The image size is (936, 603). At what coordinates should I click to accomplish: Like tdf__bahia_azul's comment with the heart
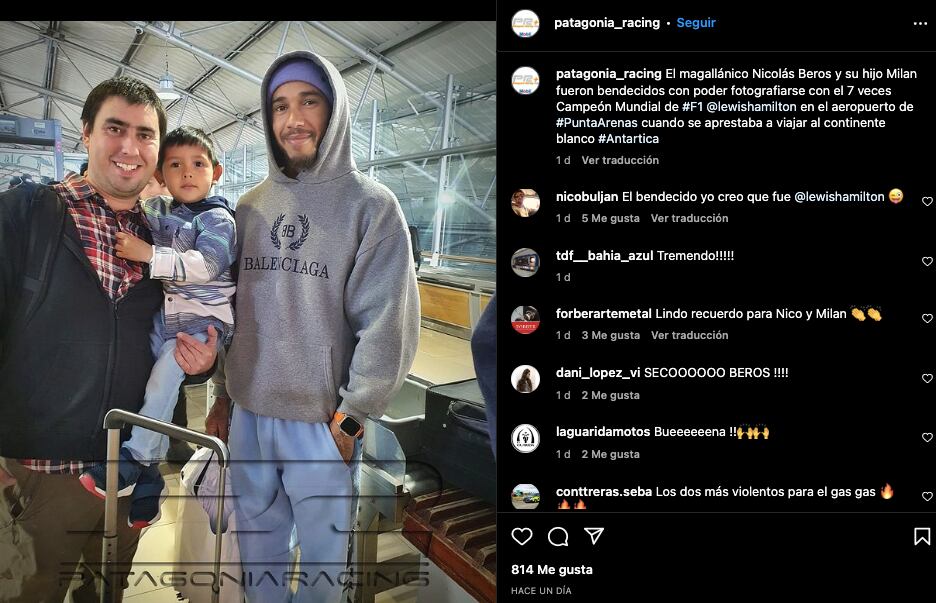click(x=927, y=261)
